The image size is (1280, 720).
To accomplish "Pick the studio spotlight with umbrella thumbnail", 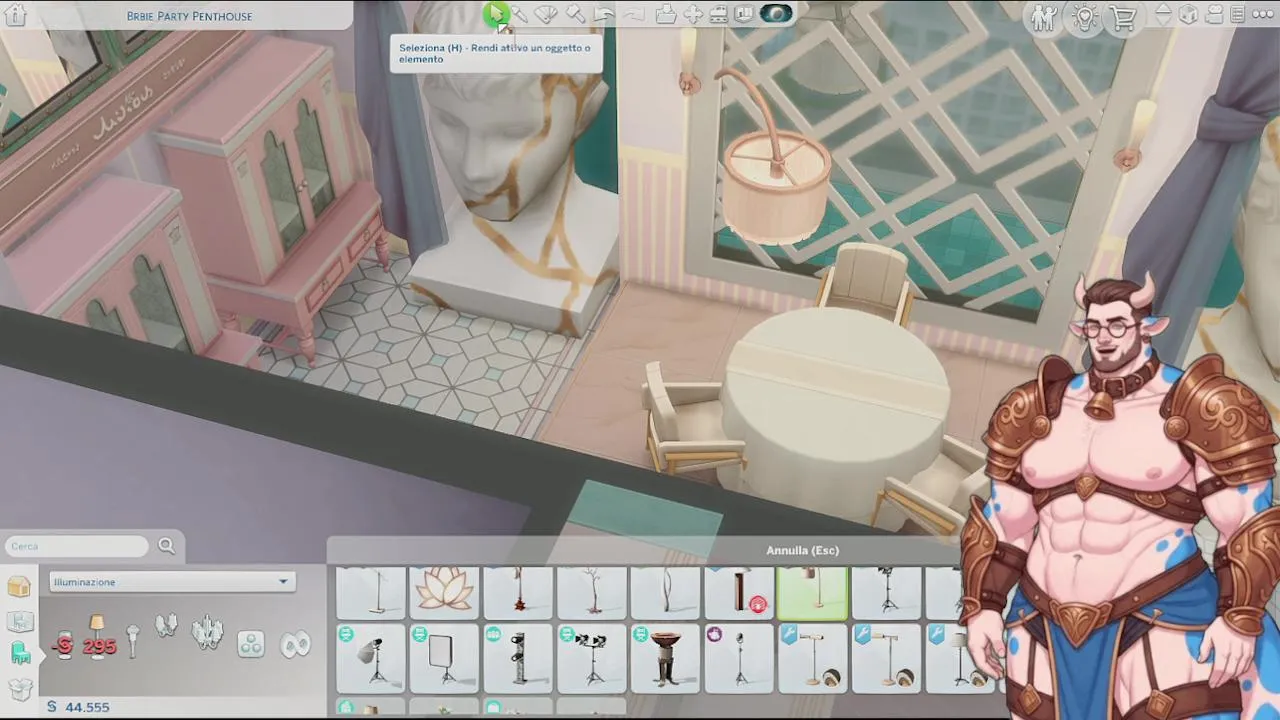I will coord(370,658).
